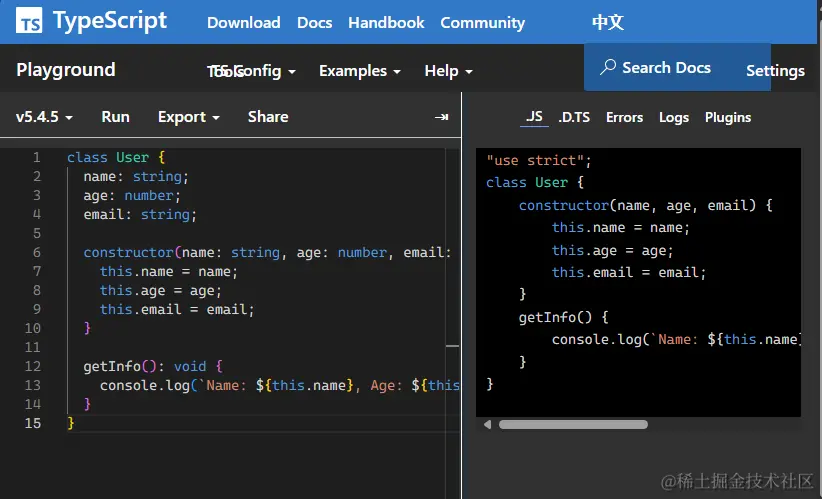Click 'getInfo(): void {' in the editor
Image resolution: width=822 pixels, height=499 pixels.
153,366
